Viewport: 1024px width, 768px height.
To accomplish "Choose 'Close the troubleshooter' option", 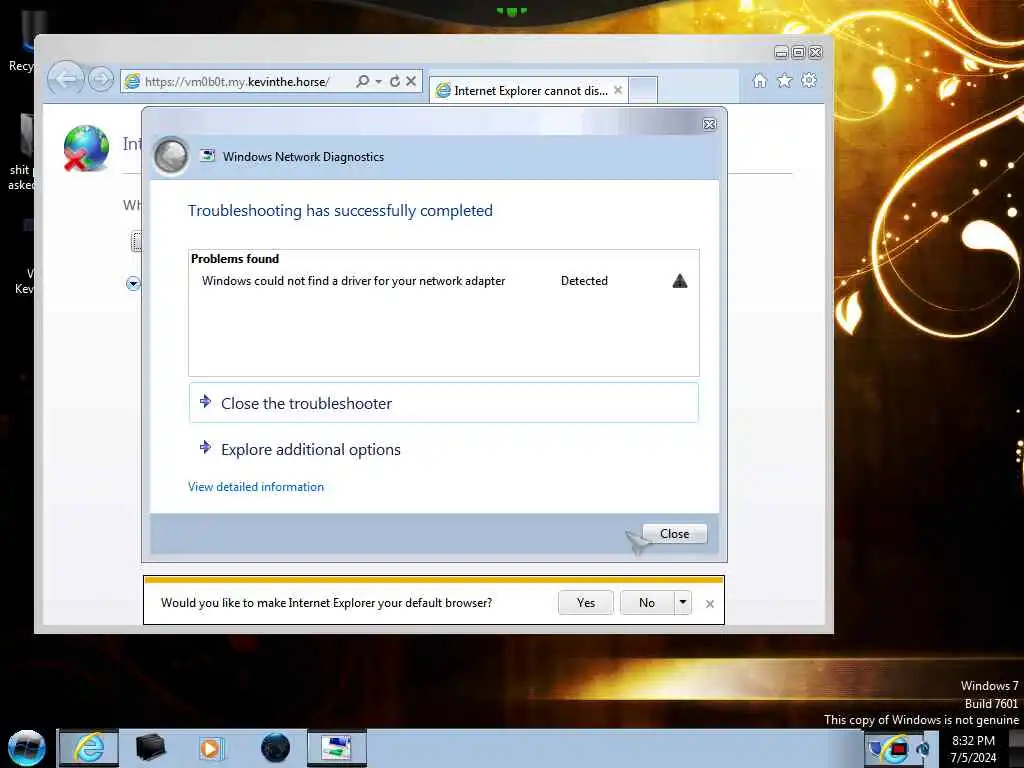I will tap(443, 403).
